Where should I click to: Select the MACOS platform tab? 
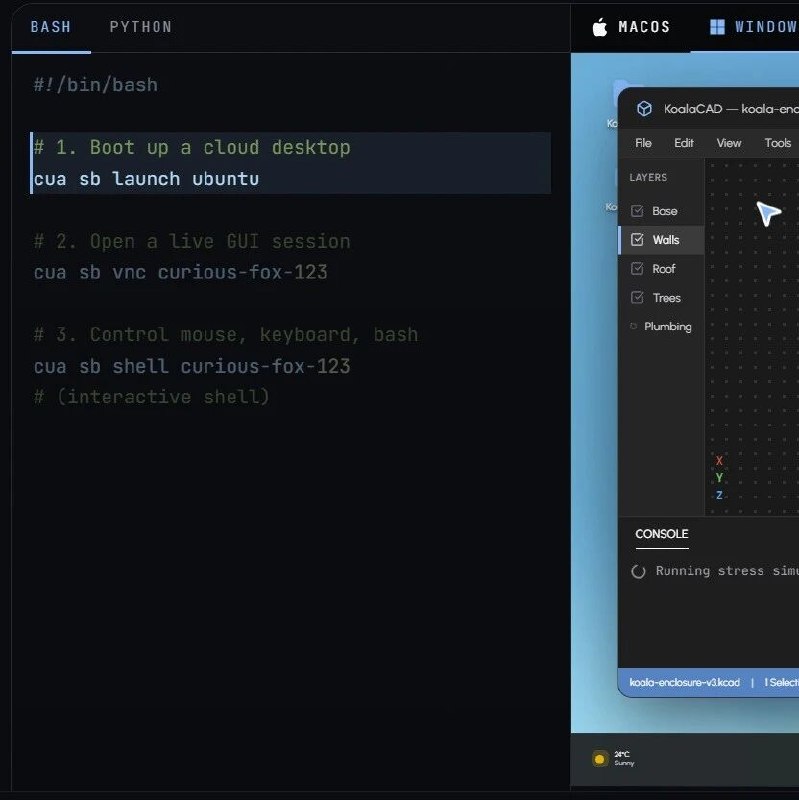[631, 27]
